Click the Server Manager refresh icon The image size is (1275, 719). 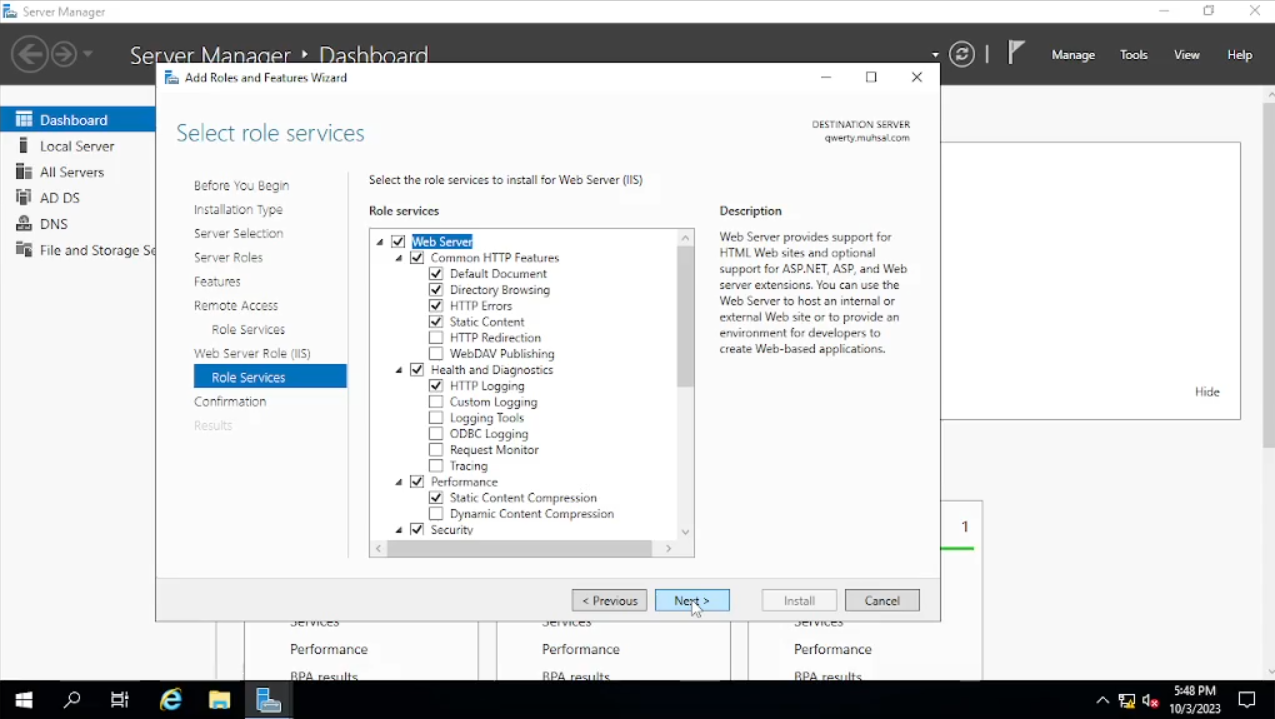962,55
